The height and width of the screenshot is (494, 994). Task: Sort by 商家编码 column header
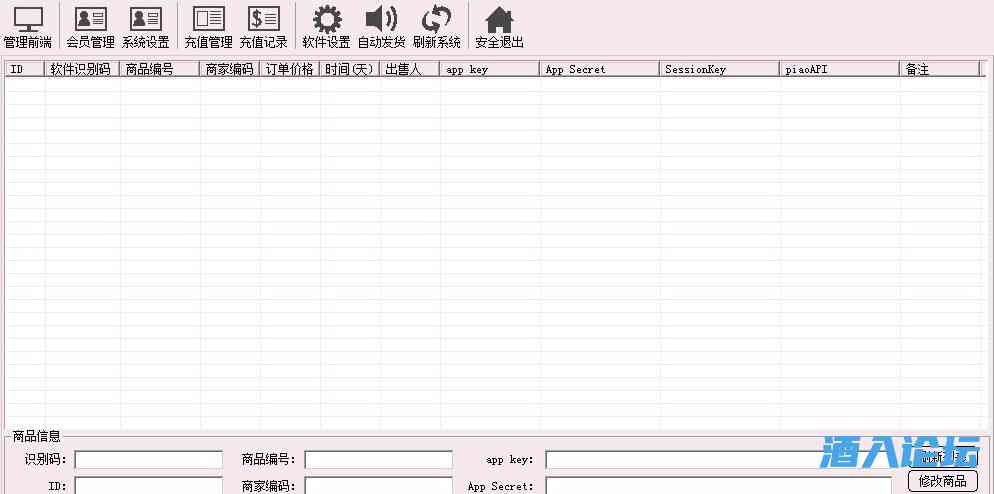point(230,69)
